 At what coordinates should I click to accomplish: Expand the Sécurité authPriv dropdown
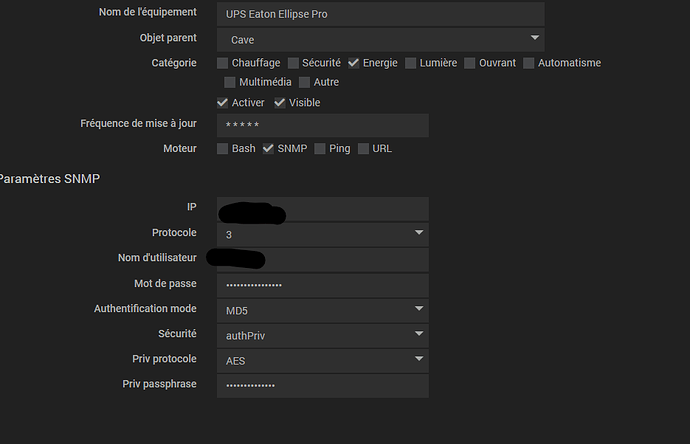click(x=323, y=336)
